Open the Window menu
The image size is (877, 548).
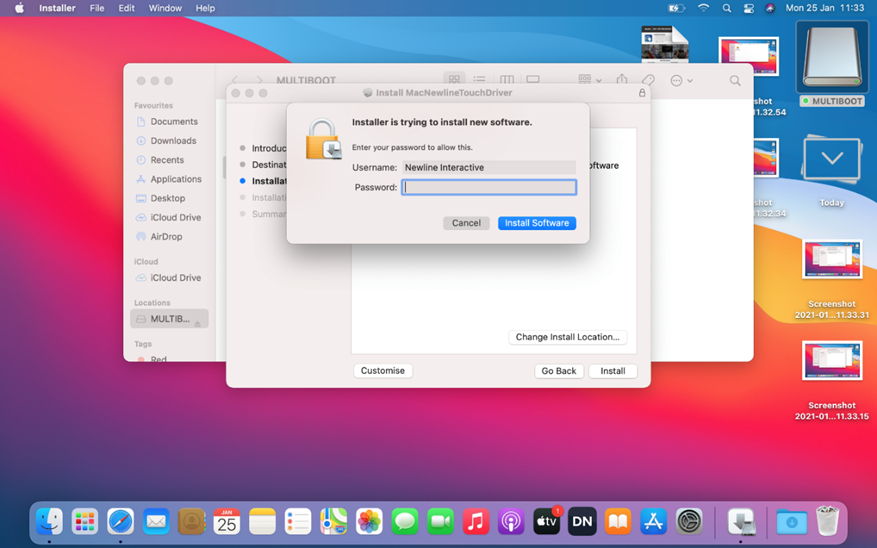click(x=165, y=8)
